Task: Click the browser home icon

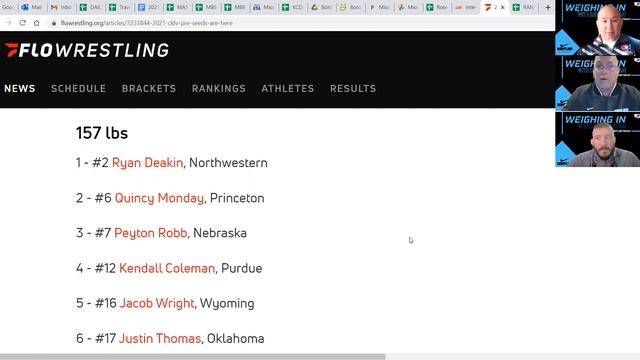Action: (x=36, y=23)
